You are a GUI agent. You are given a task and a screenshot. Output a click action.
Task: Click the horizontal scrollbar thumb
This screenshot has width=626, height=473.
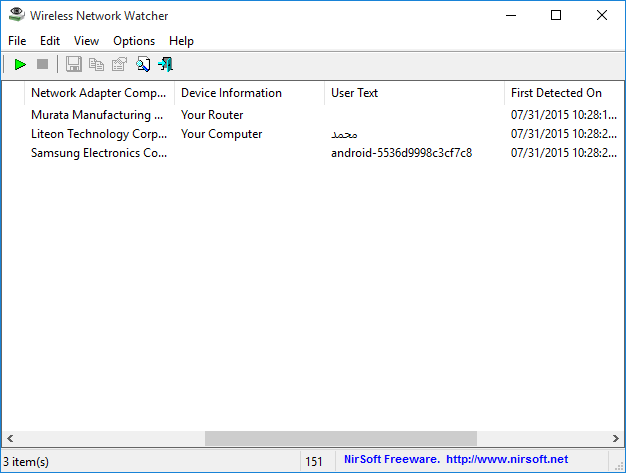341,438
